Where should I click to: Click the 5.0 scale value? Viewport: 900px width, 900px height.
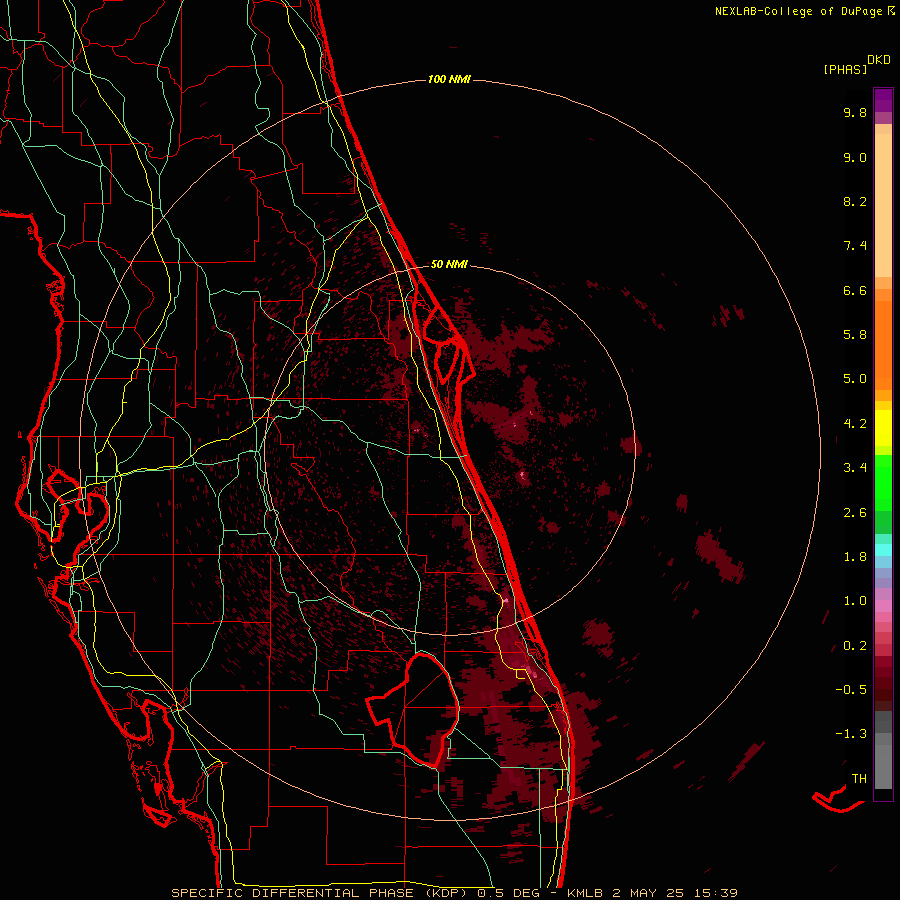pyautogui.click(x=855, y=379)
